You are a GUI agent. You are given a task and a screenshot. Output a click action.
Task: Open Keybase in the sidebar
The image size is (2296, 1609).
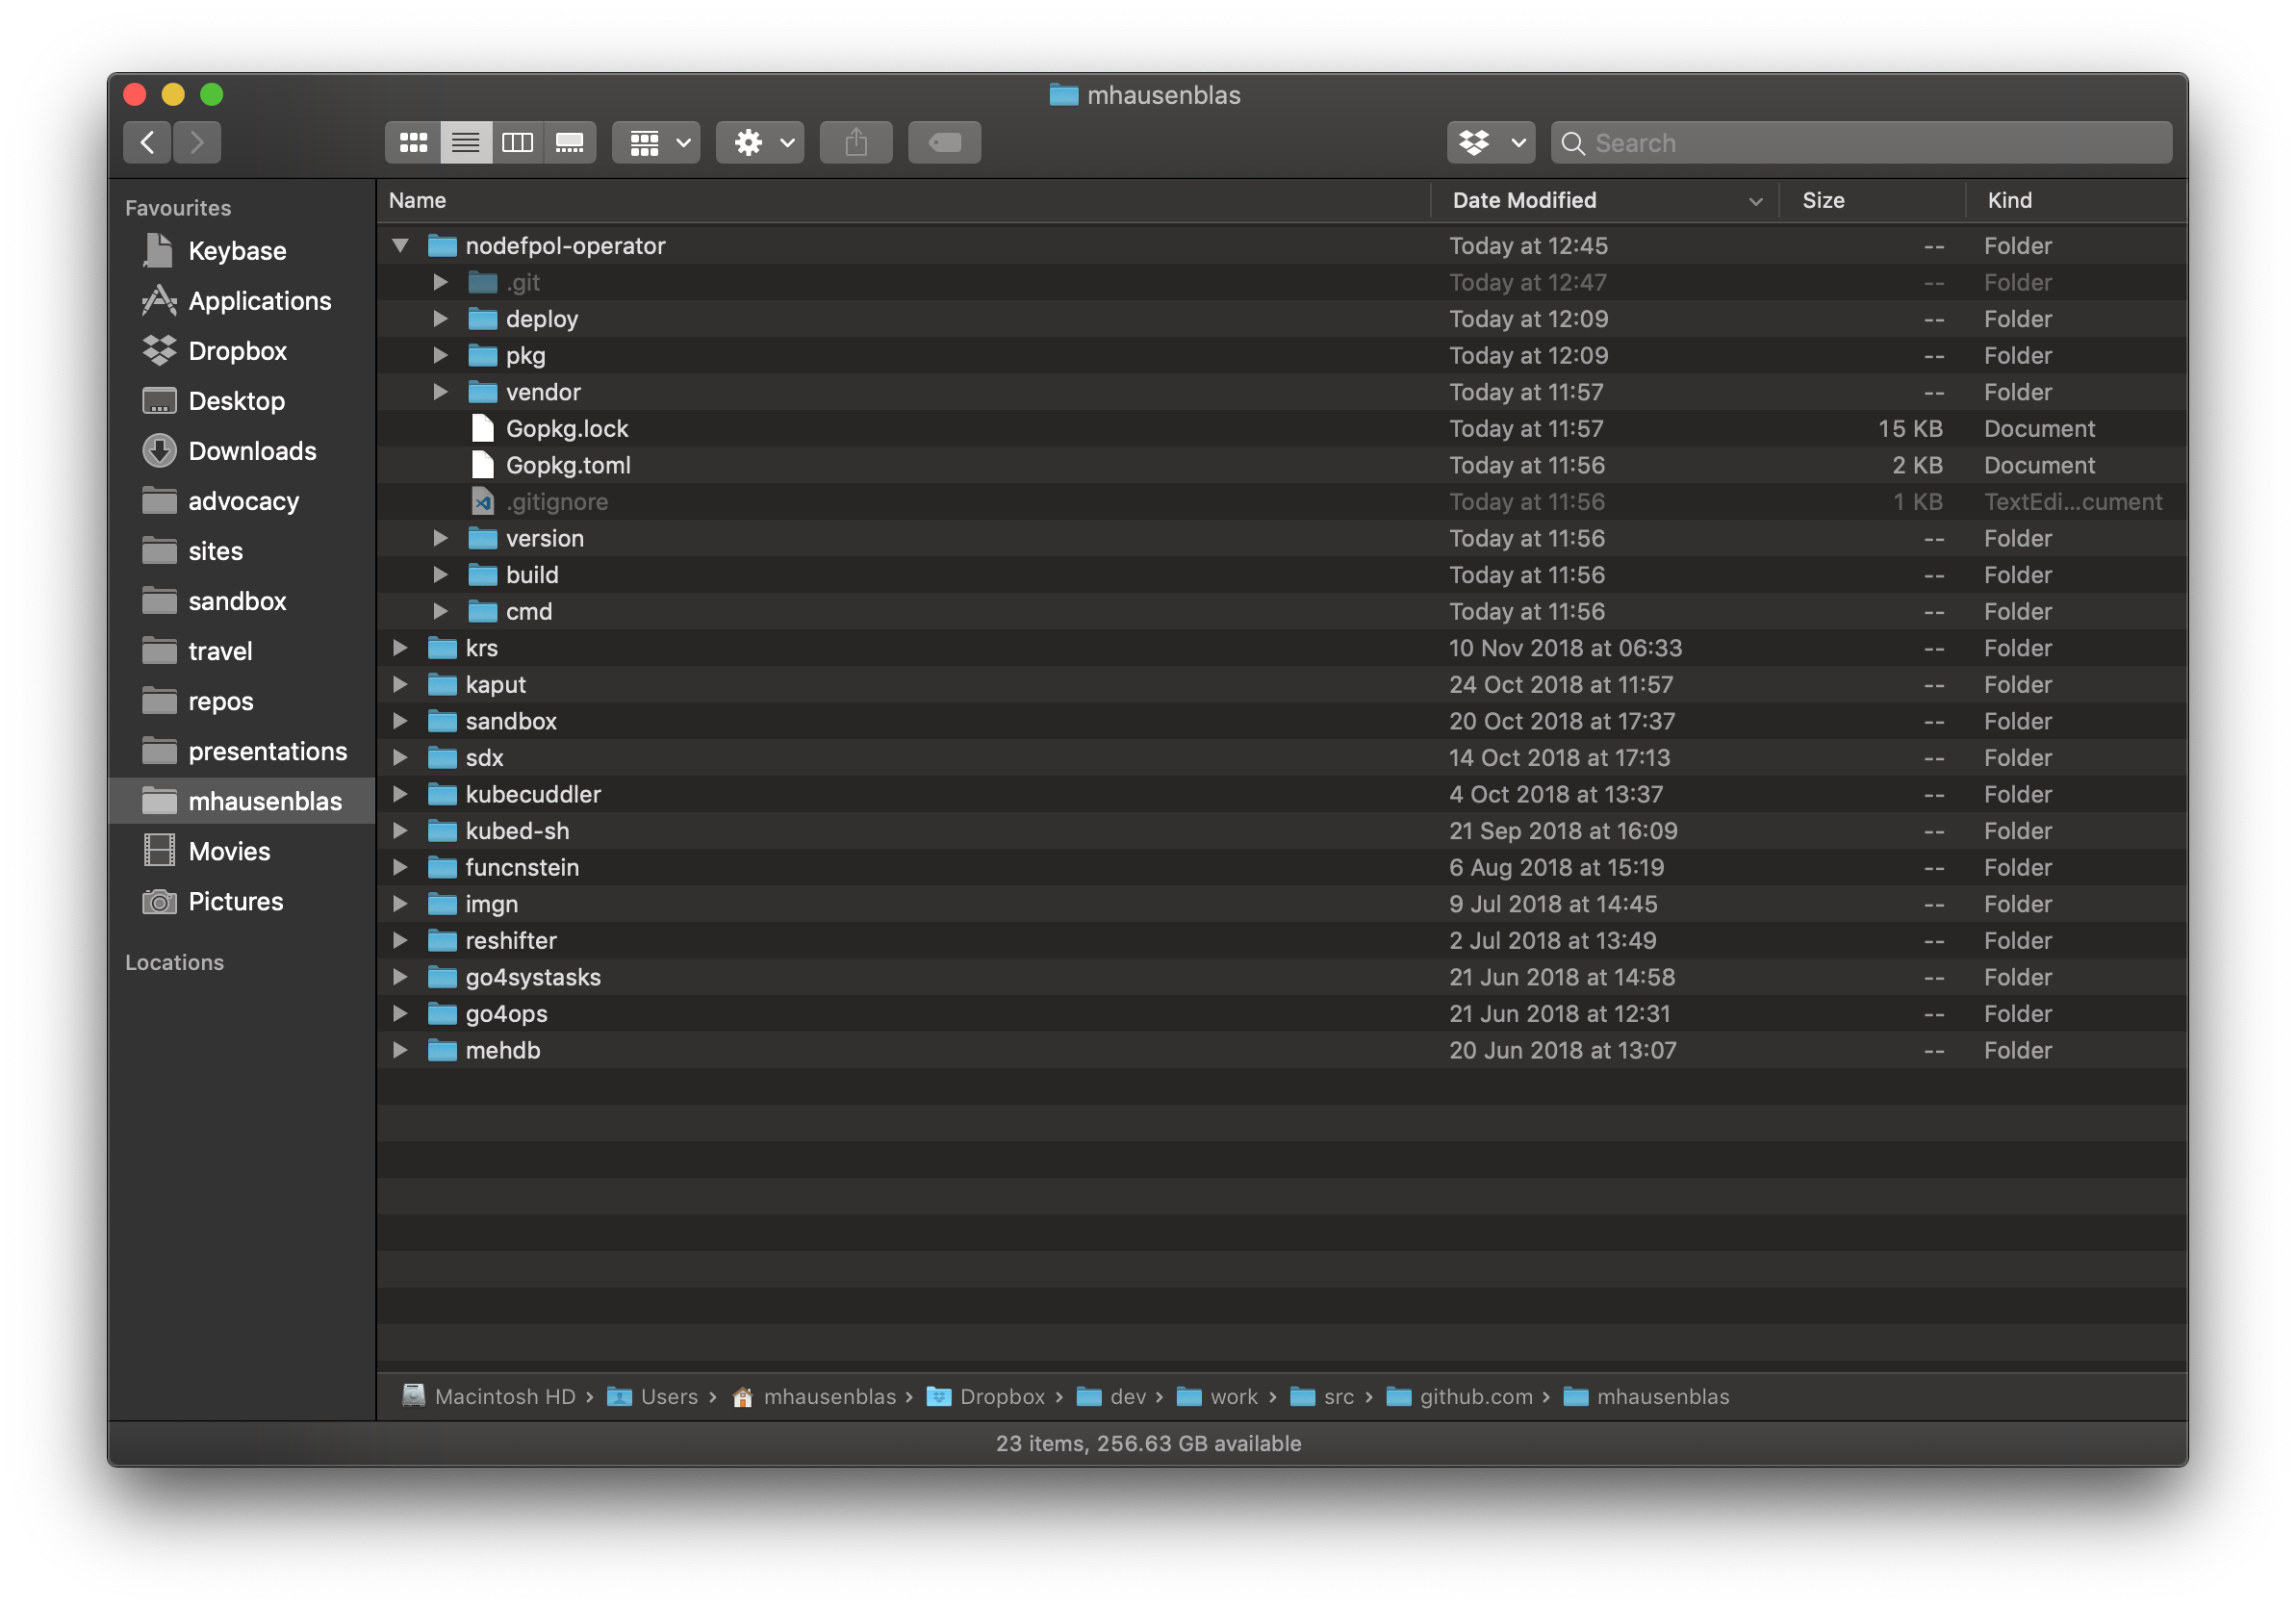click(x=237, y=251)
